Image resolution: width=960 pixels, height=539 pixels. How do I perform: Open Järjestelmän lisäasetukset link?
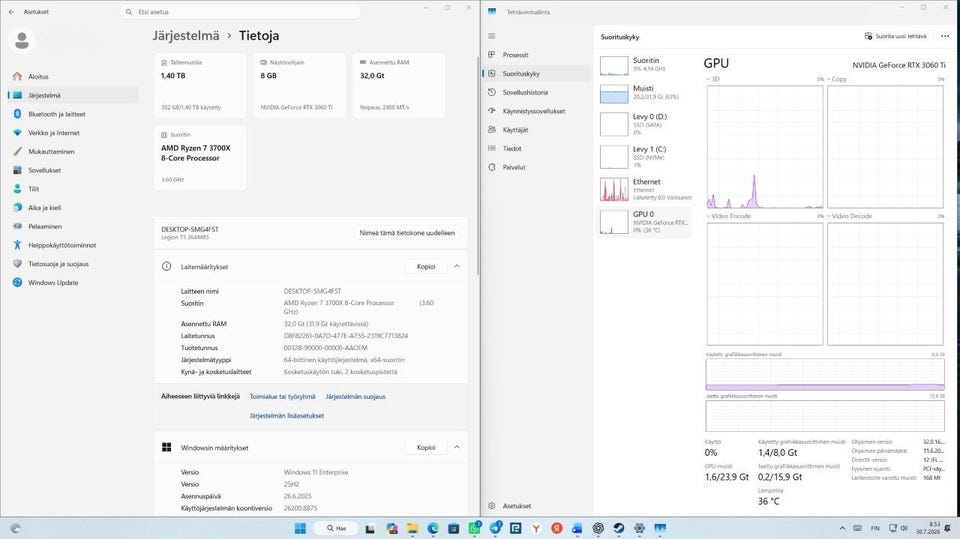pyautogui.click(x=287, y=416)
